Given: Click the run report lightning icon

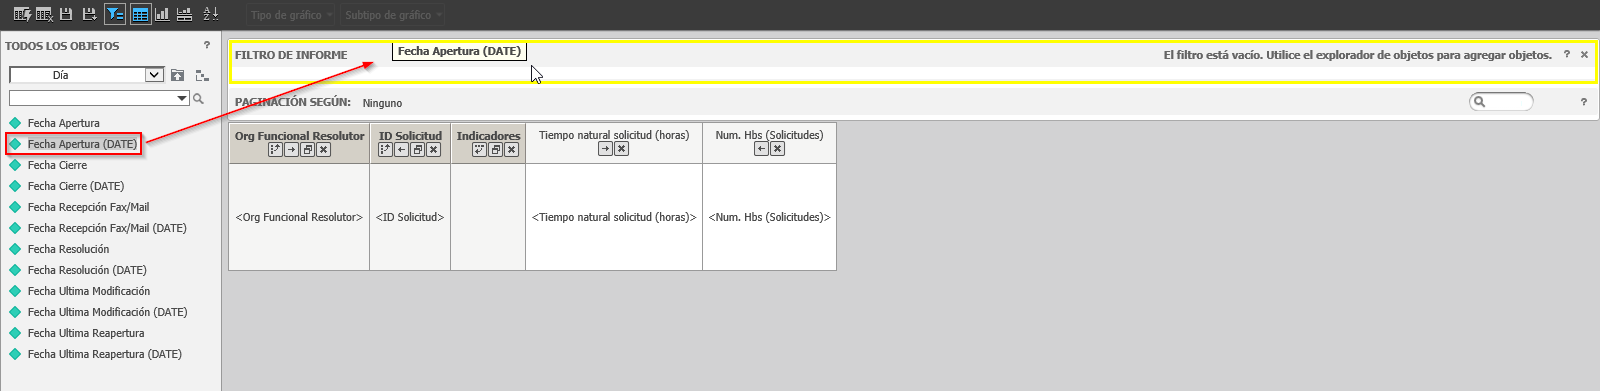Looking at the screenshot, I should (22, 14).
